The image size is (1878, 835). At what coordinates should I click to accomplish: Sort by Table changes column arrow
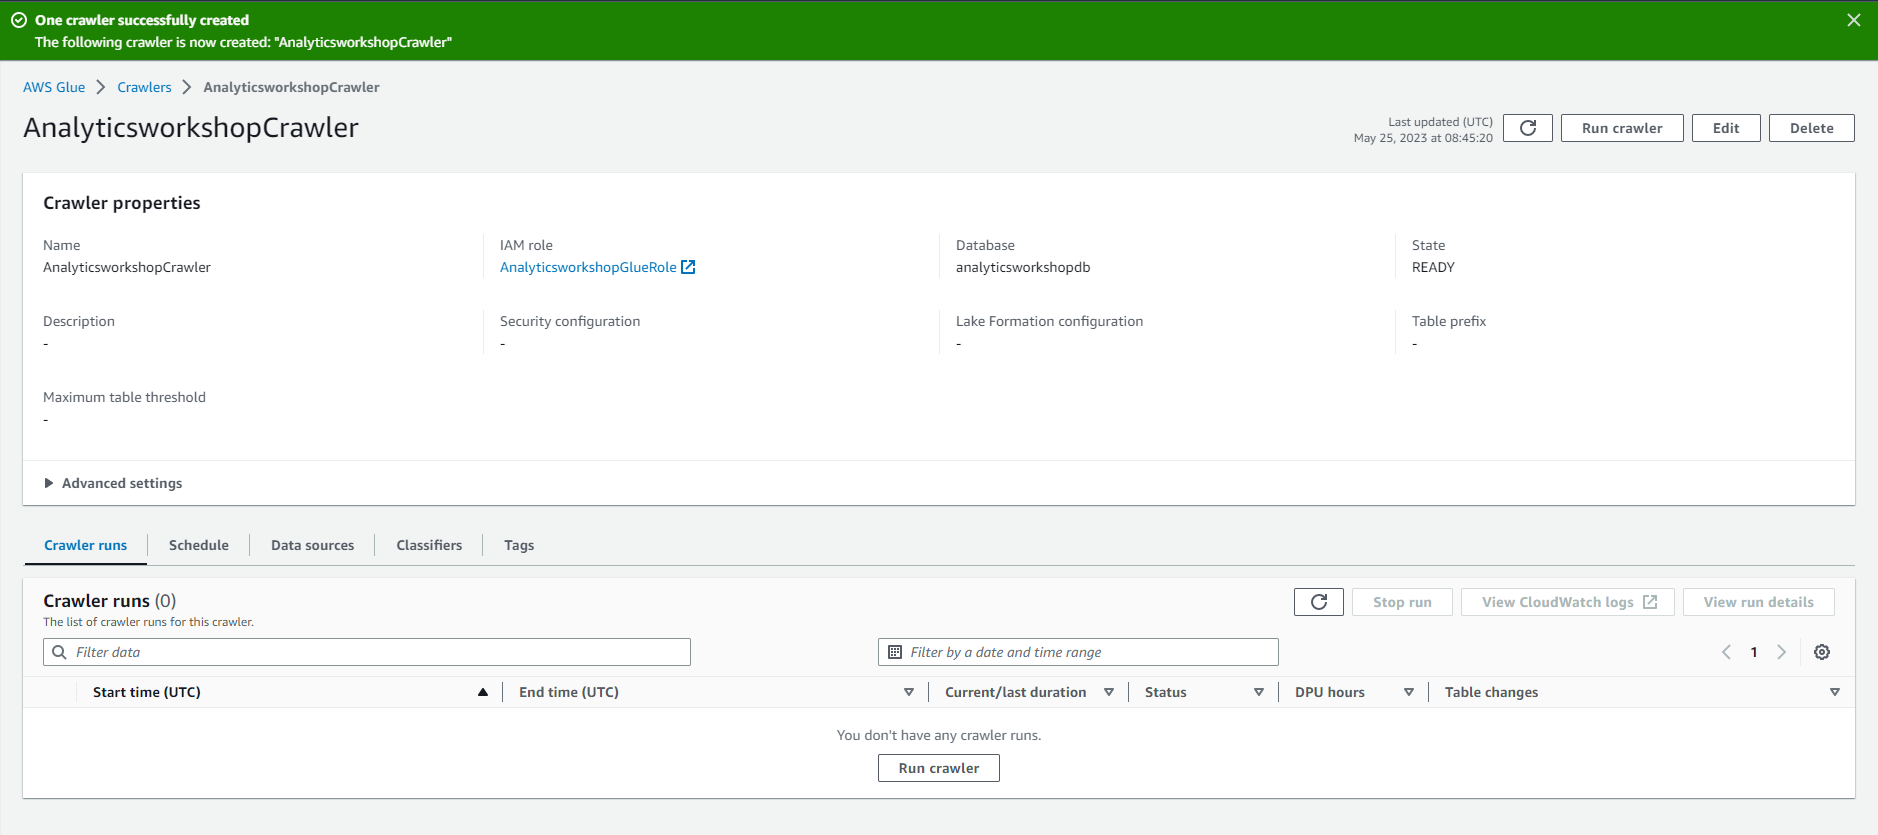pyautogui.click(x=1835, y=692)
